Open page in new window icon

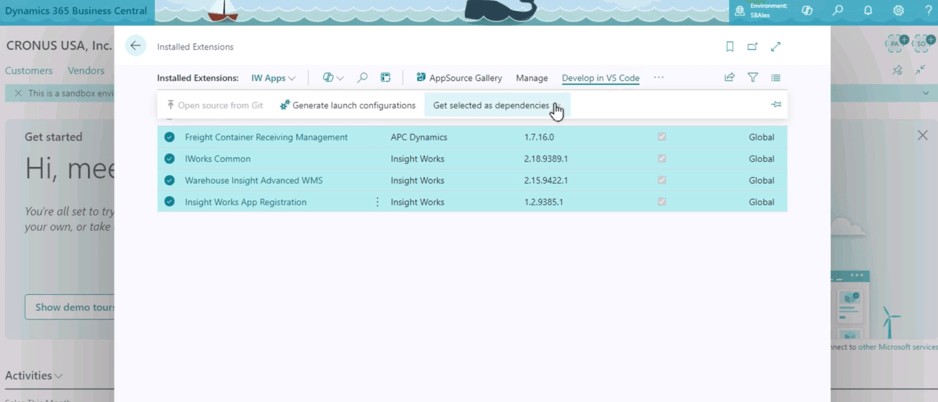[x=752, y=47]
